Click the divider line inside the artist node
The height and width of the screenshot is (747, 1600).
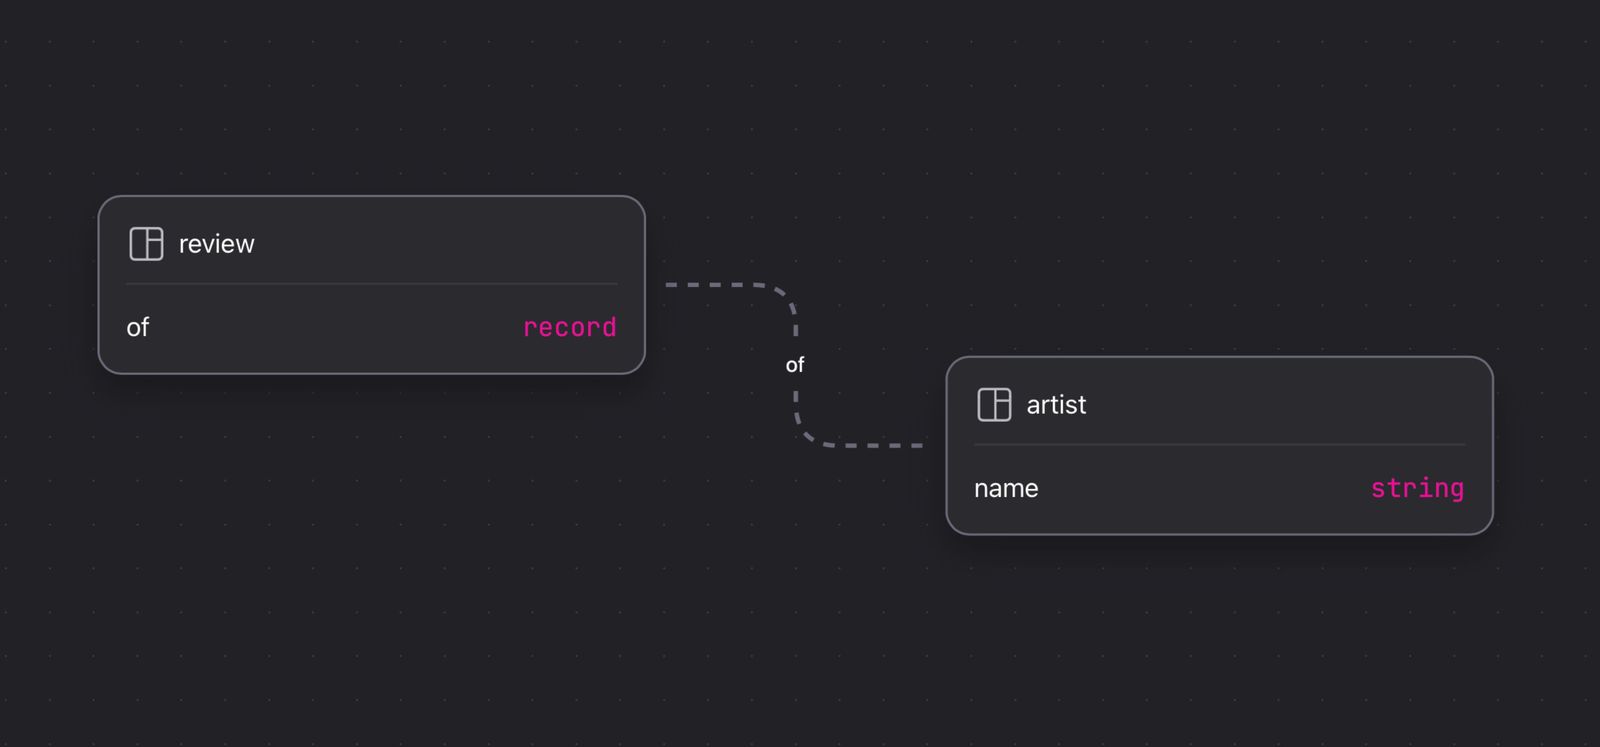(x=1219, y=445)
